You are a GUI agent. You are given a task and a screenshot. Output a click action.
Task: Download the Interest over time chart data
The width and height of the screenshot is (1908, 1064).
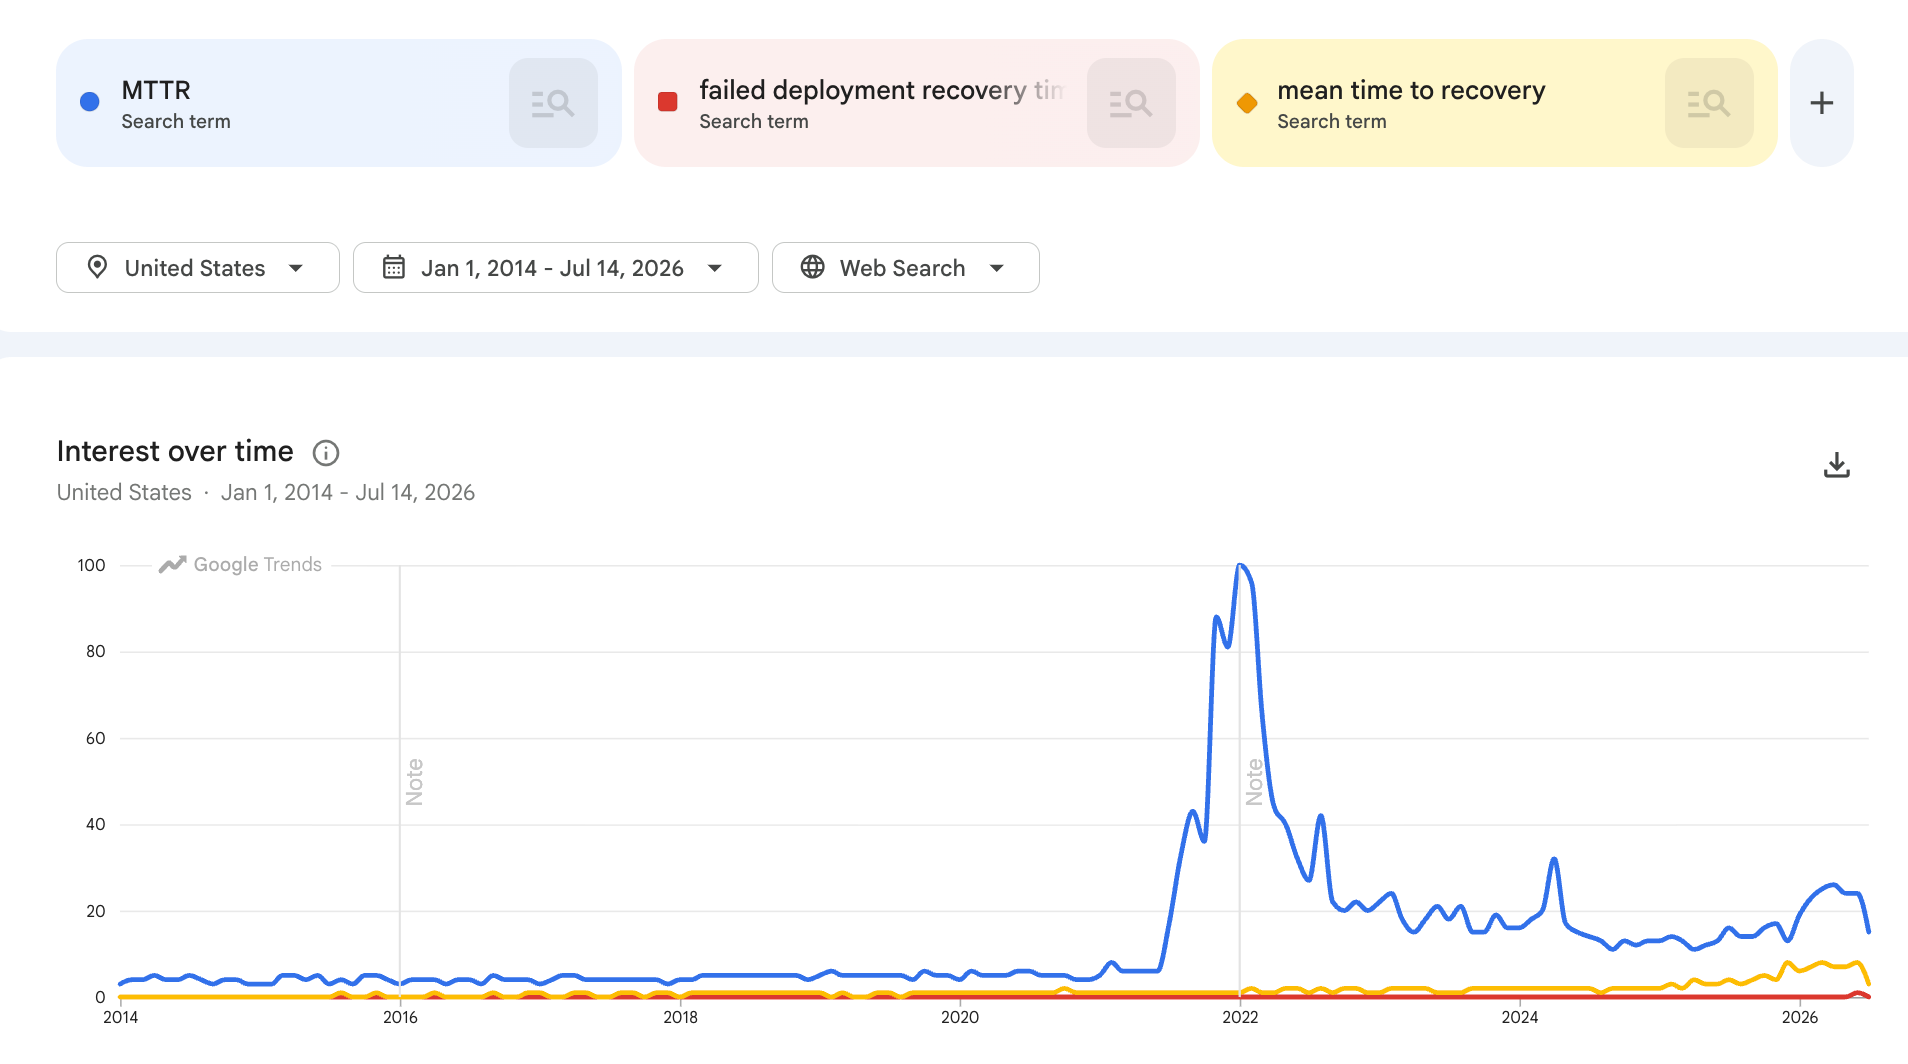coord(1837,466)
